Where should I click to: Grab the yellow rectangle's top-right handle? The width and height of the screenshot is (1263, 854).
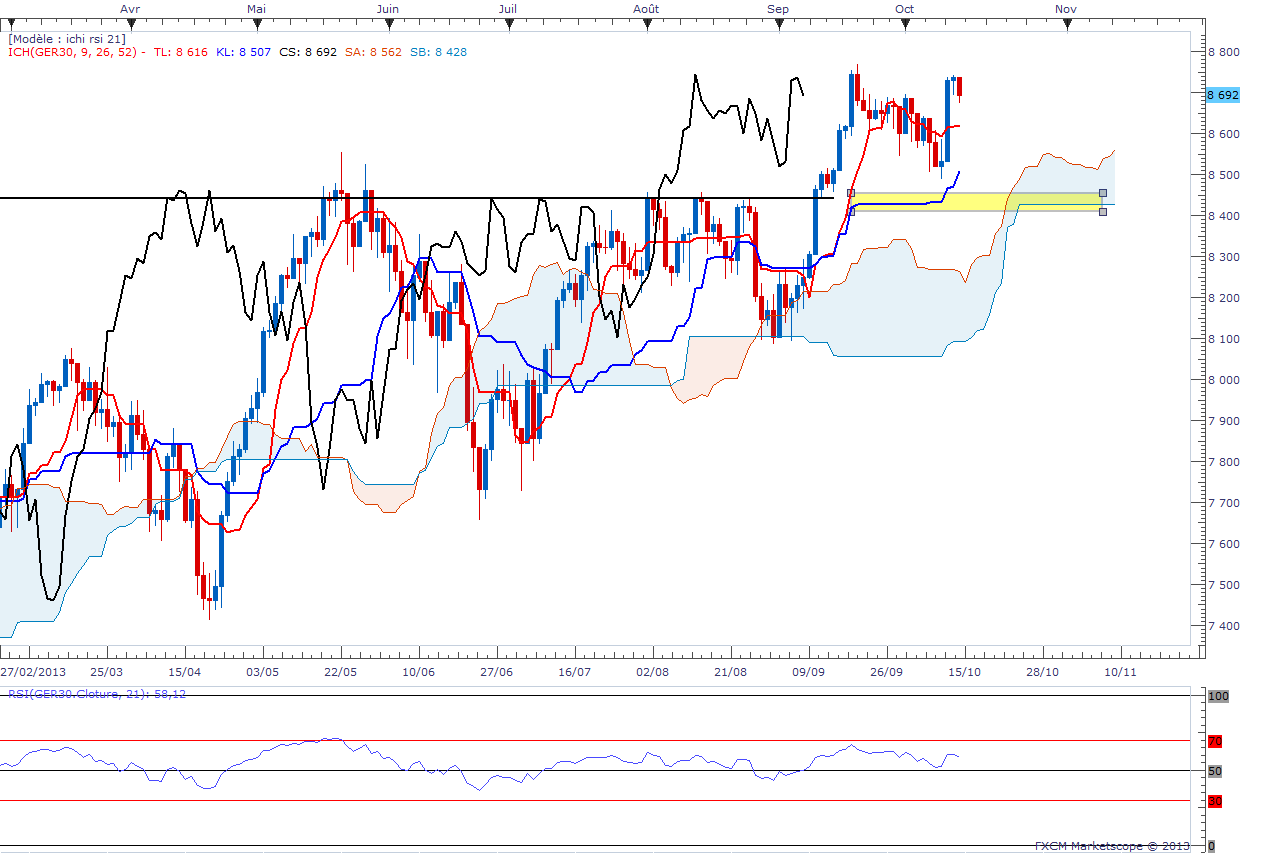(1103, 192)
